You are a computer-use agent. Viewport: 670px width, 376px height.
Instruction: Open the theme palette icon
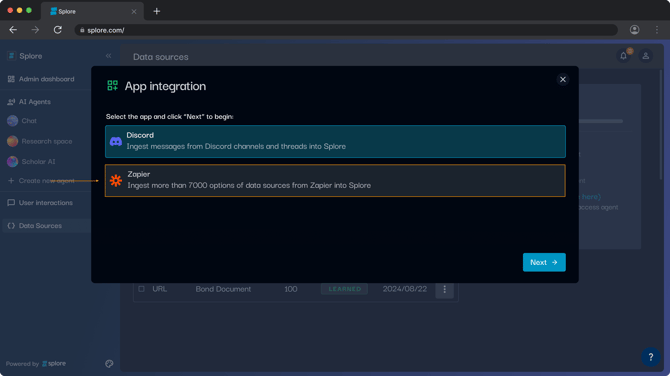point(109,364)
